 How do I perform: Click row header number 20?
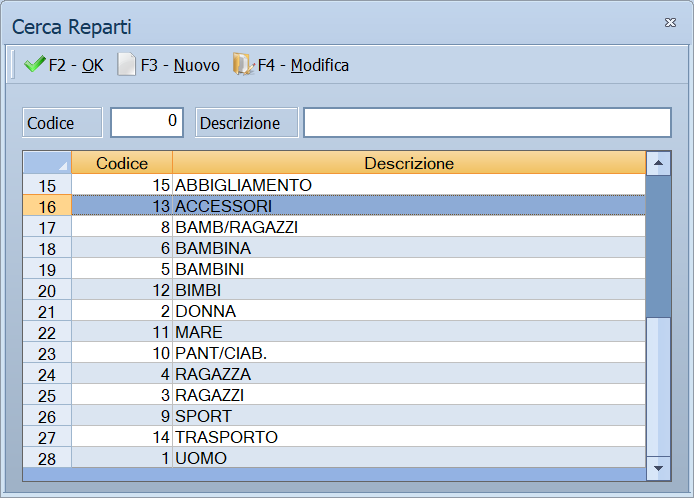[x=47, y=290]
